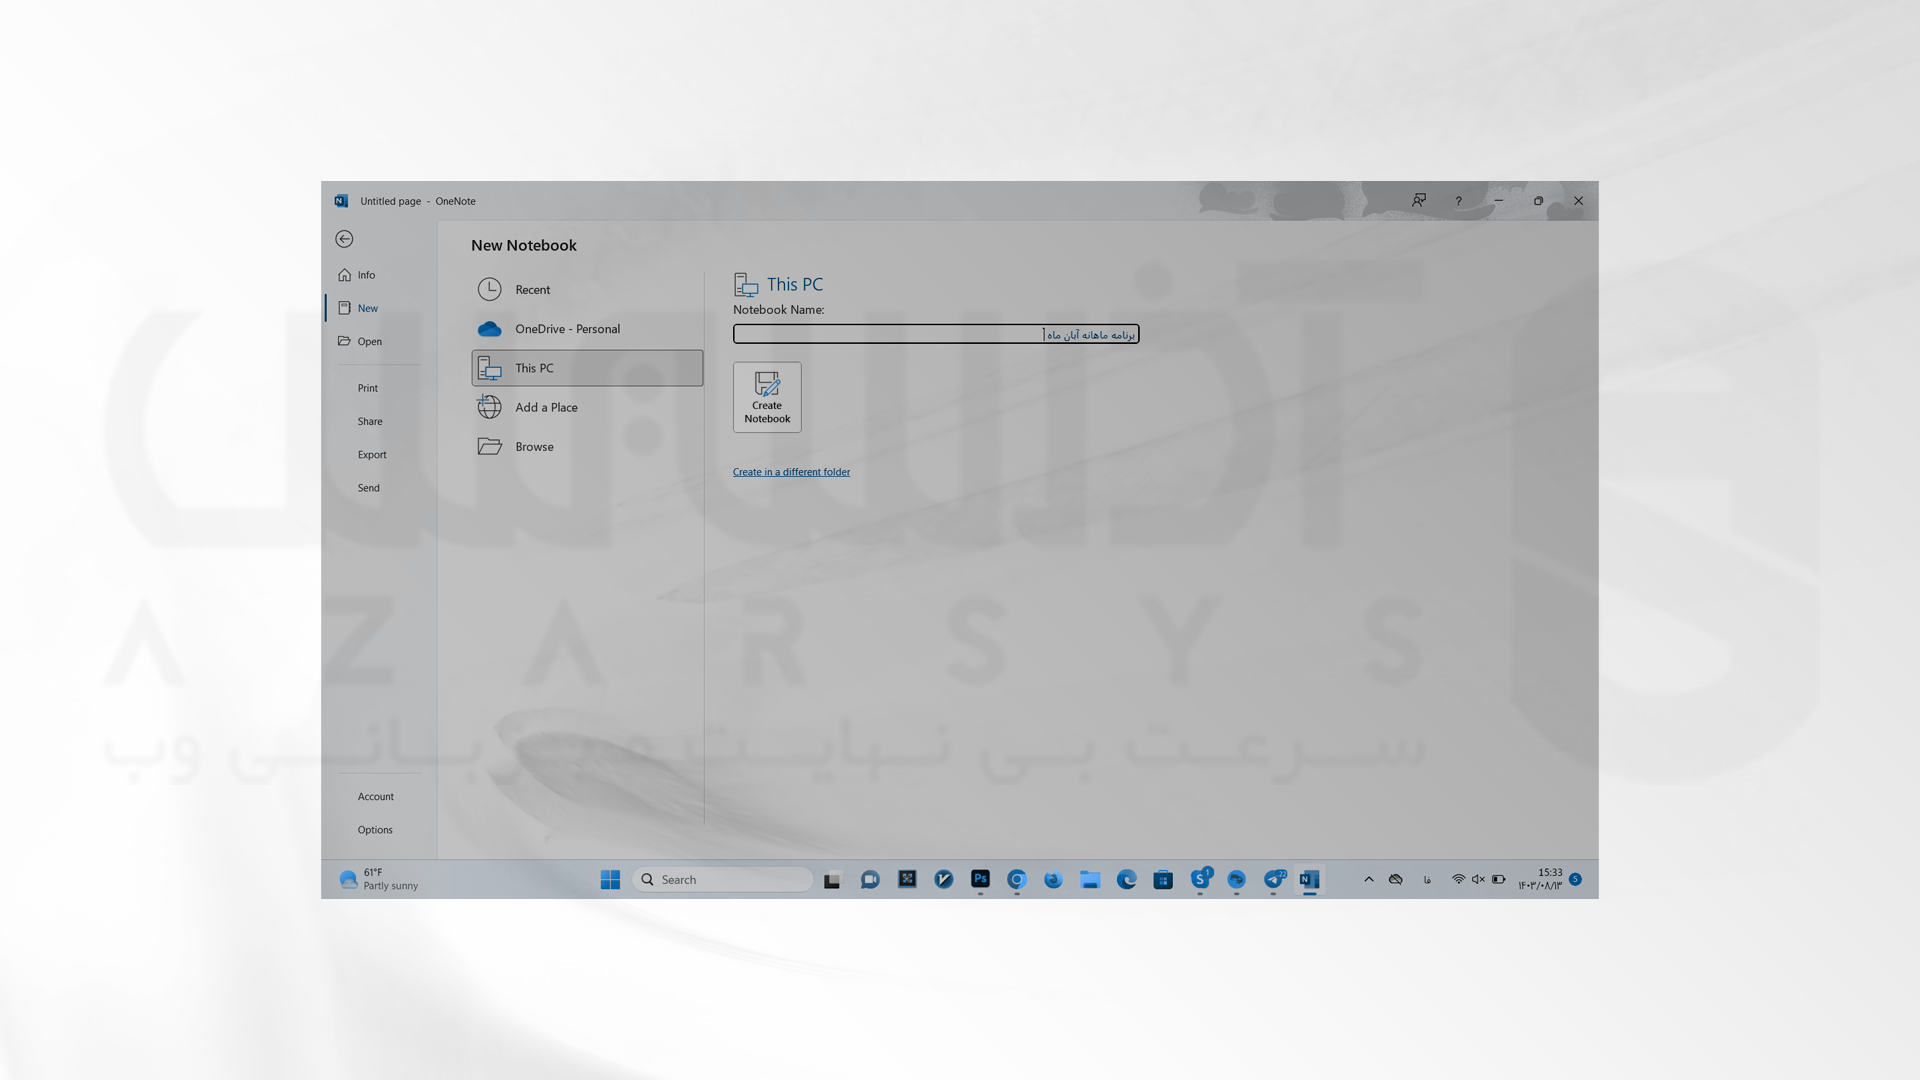This screenshot has width=1920, height=1080.
Task: Click the Options menu item
Action: point(375,828)
